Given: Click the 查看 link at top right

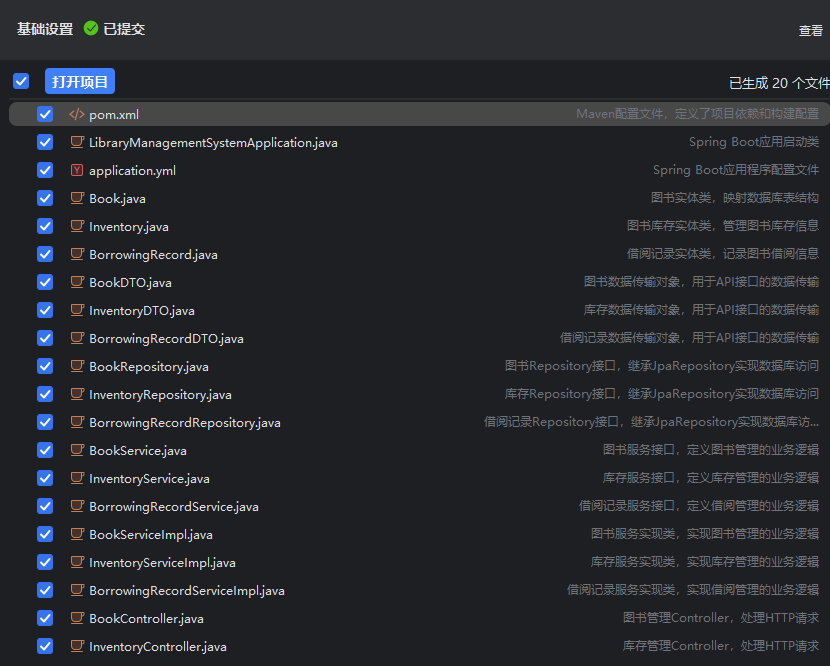Looking at the screenshot, I should tap(810, 31).
